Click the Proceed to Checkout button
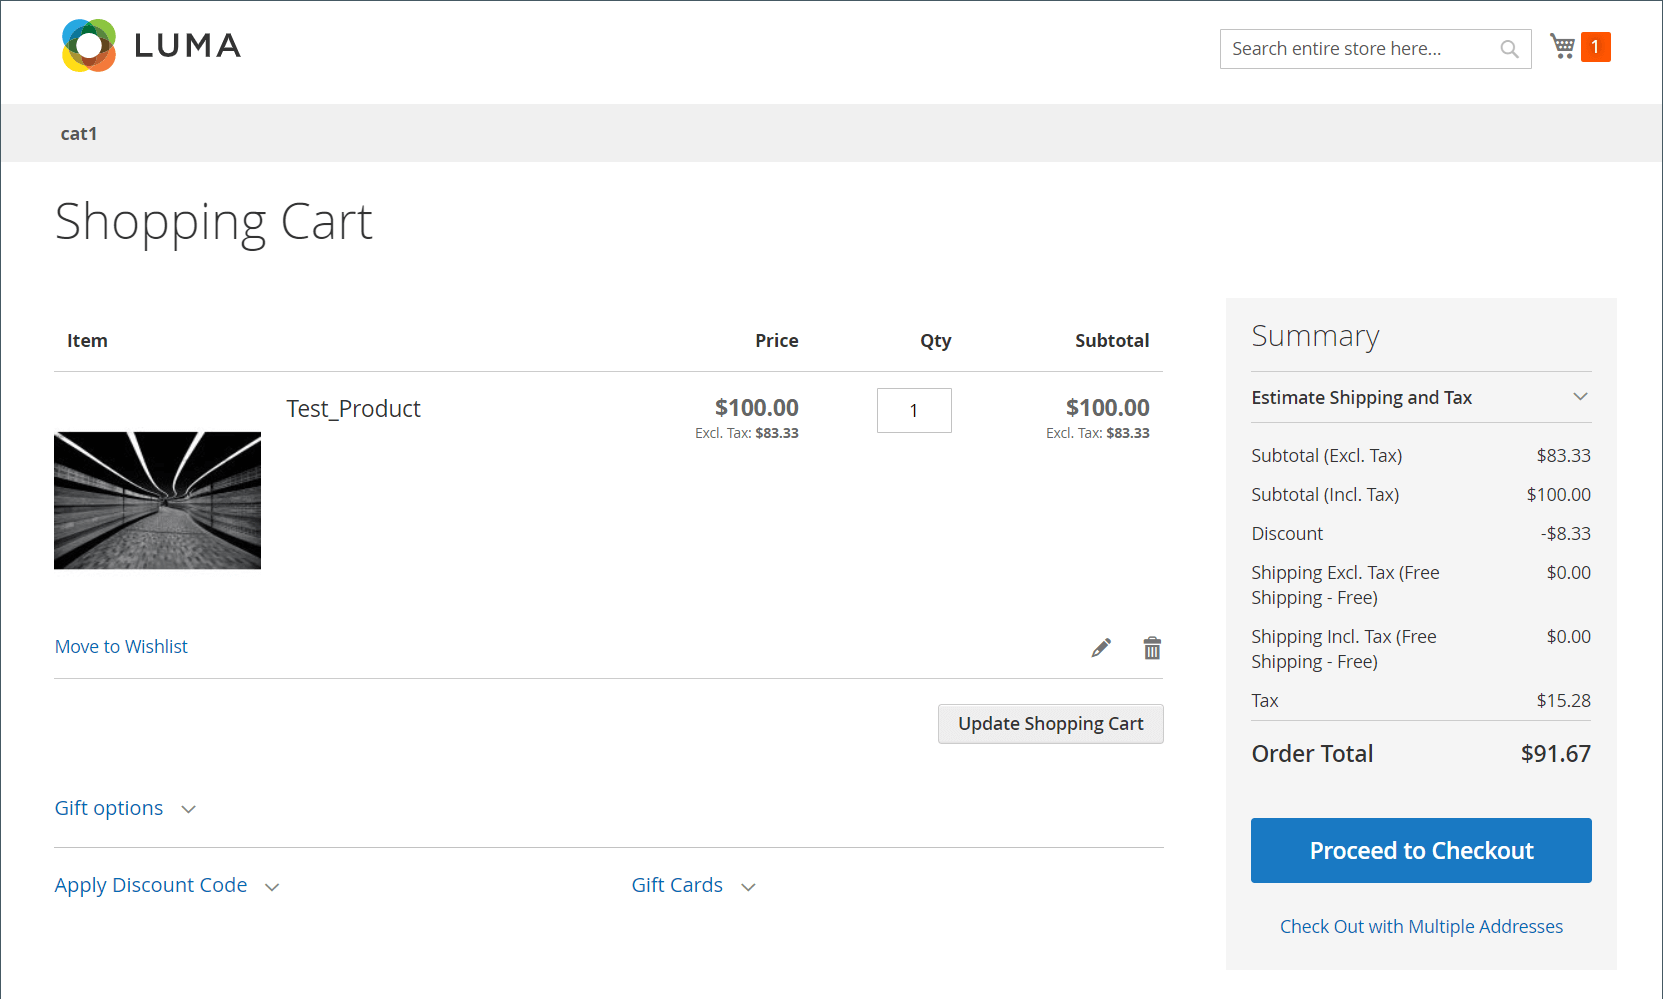Viewport: 1663px width, 999px height. click(x=1420, y=850)
